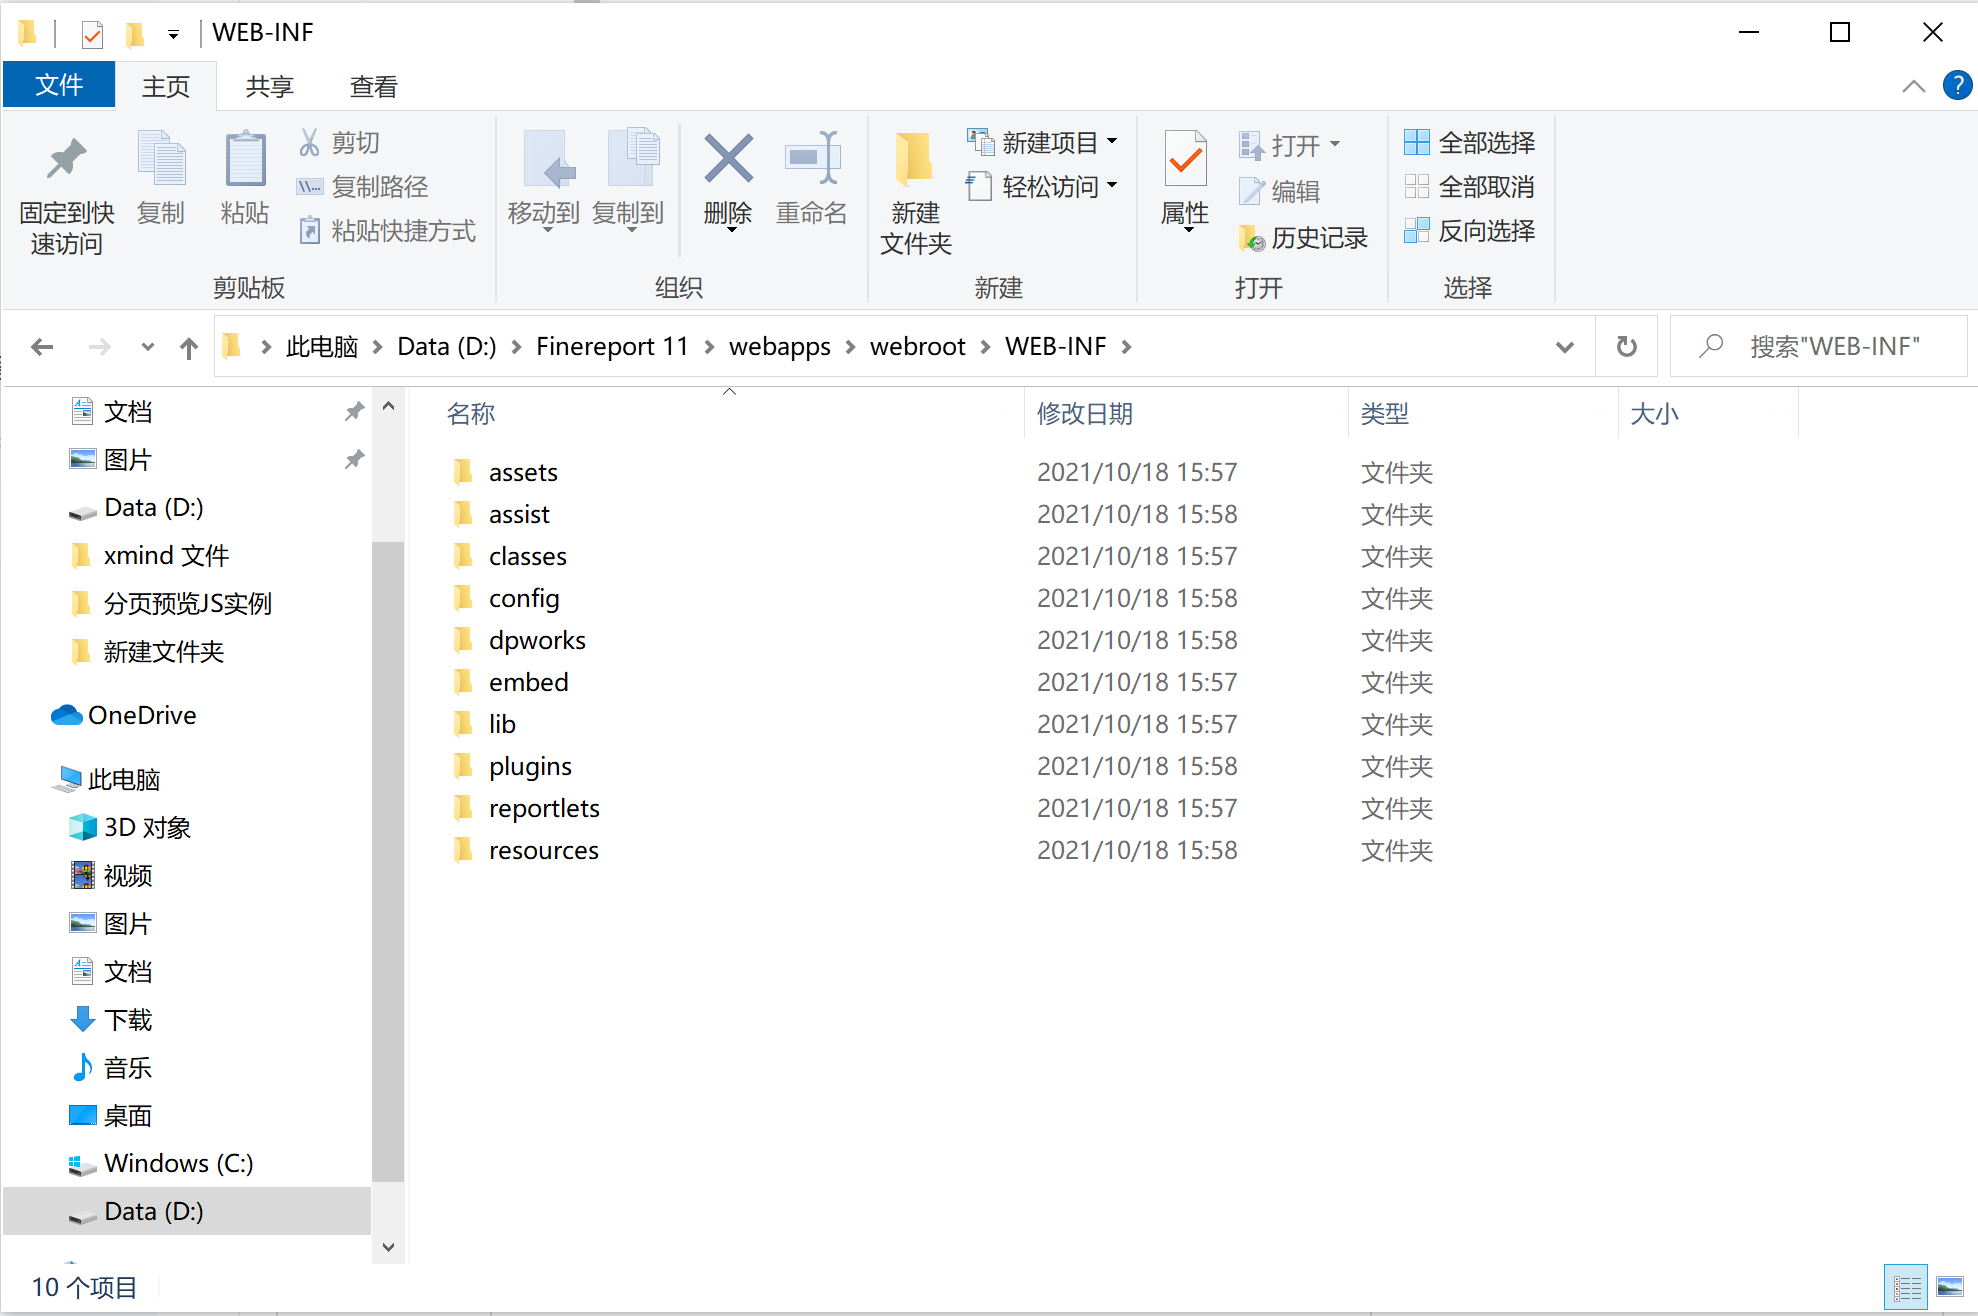Click the History (历史记录) icon

tap(1252, 238)
